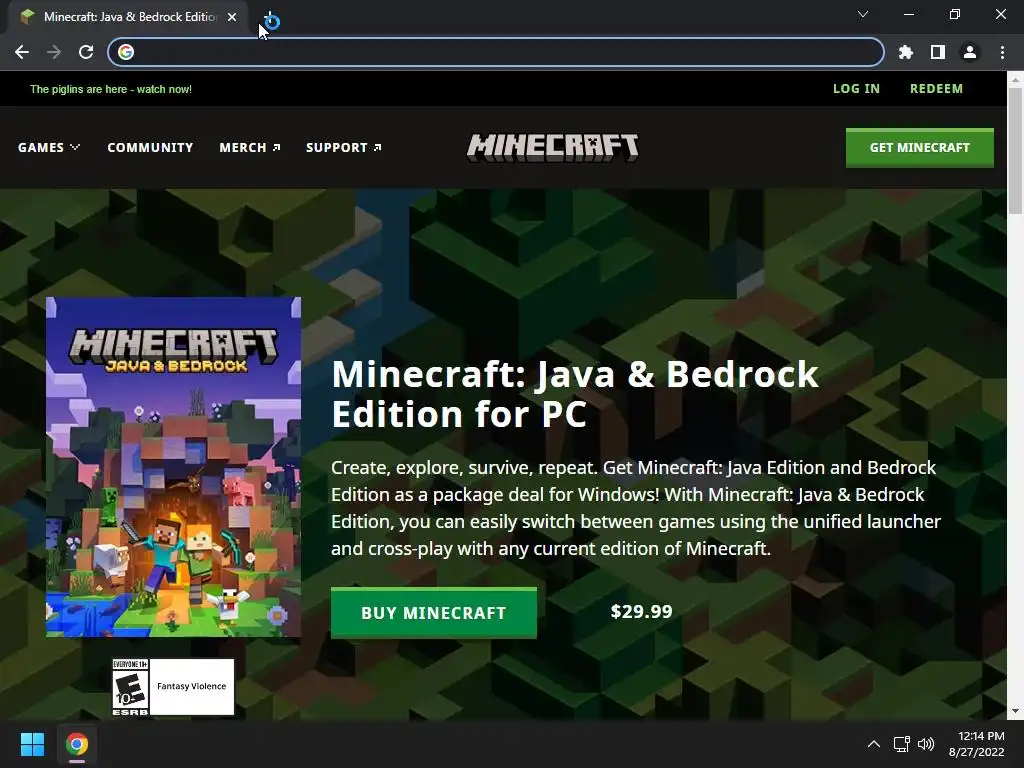Image resolution: width=1024 pixels, height=768 pixels.
Task: Open the Chrome three-dot menu
Action: click(x=1002, y=52)
